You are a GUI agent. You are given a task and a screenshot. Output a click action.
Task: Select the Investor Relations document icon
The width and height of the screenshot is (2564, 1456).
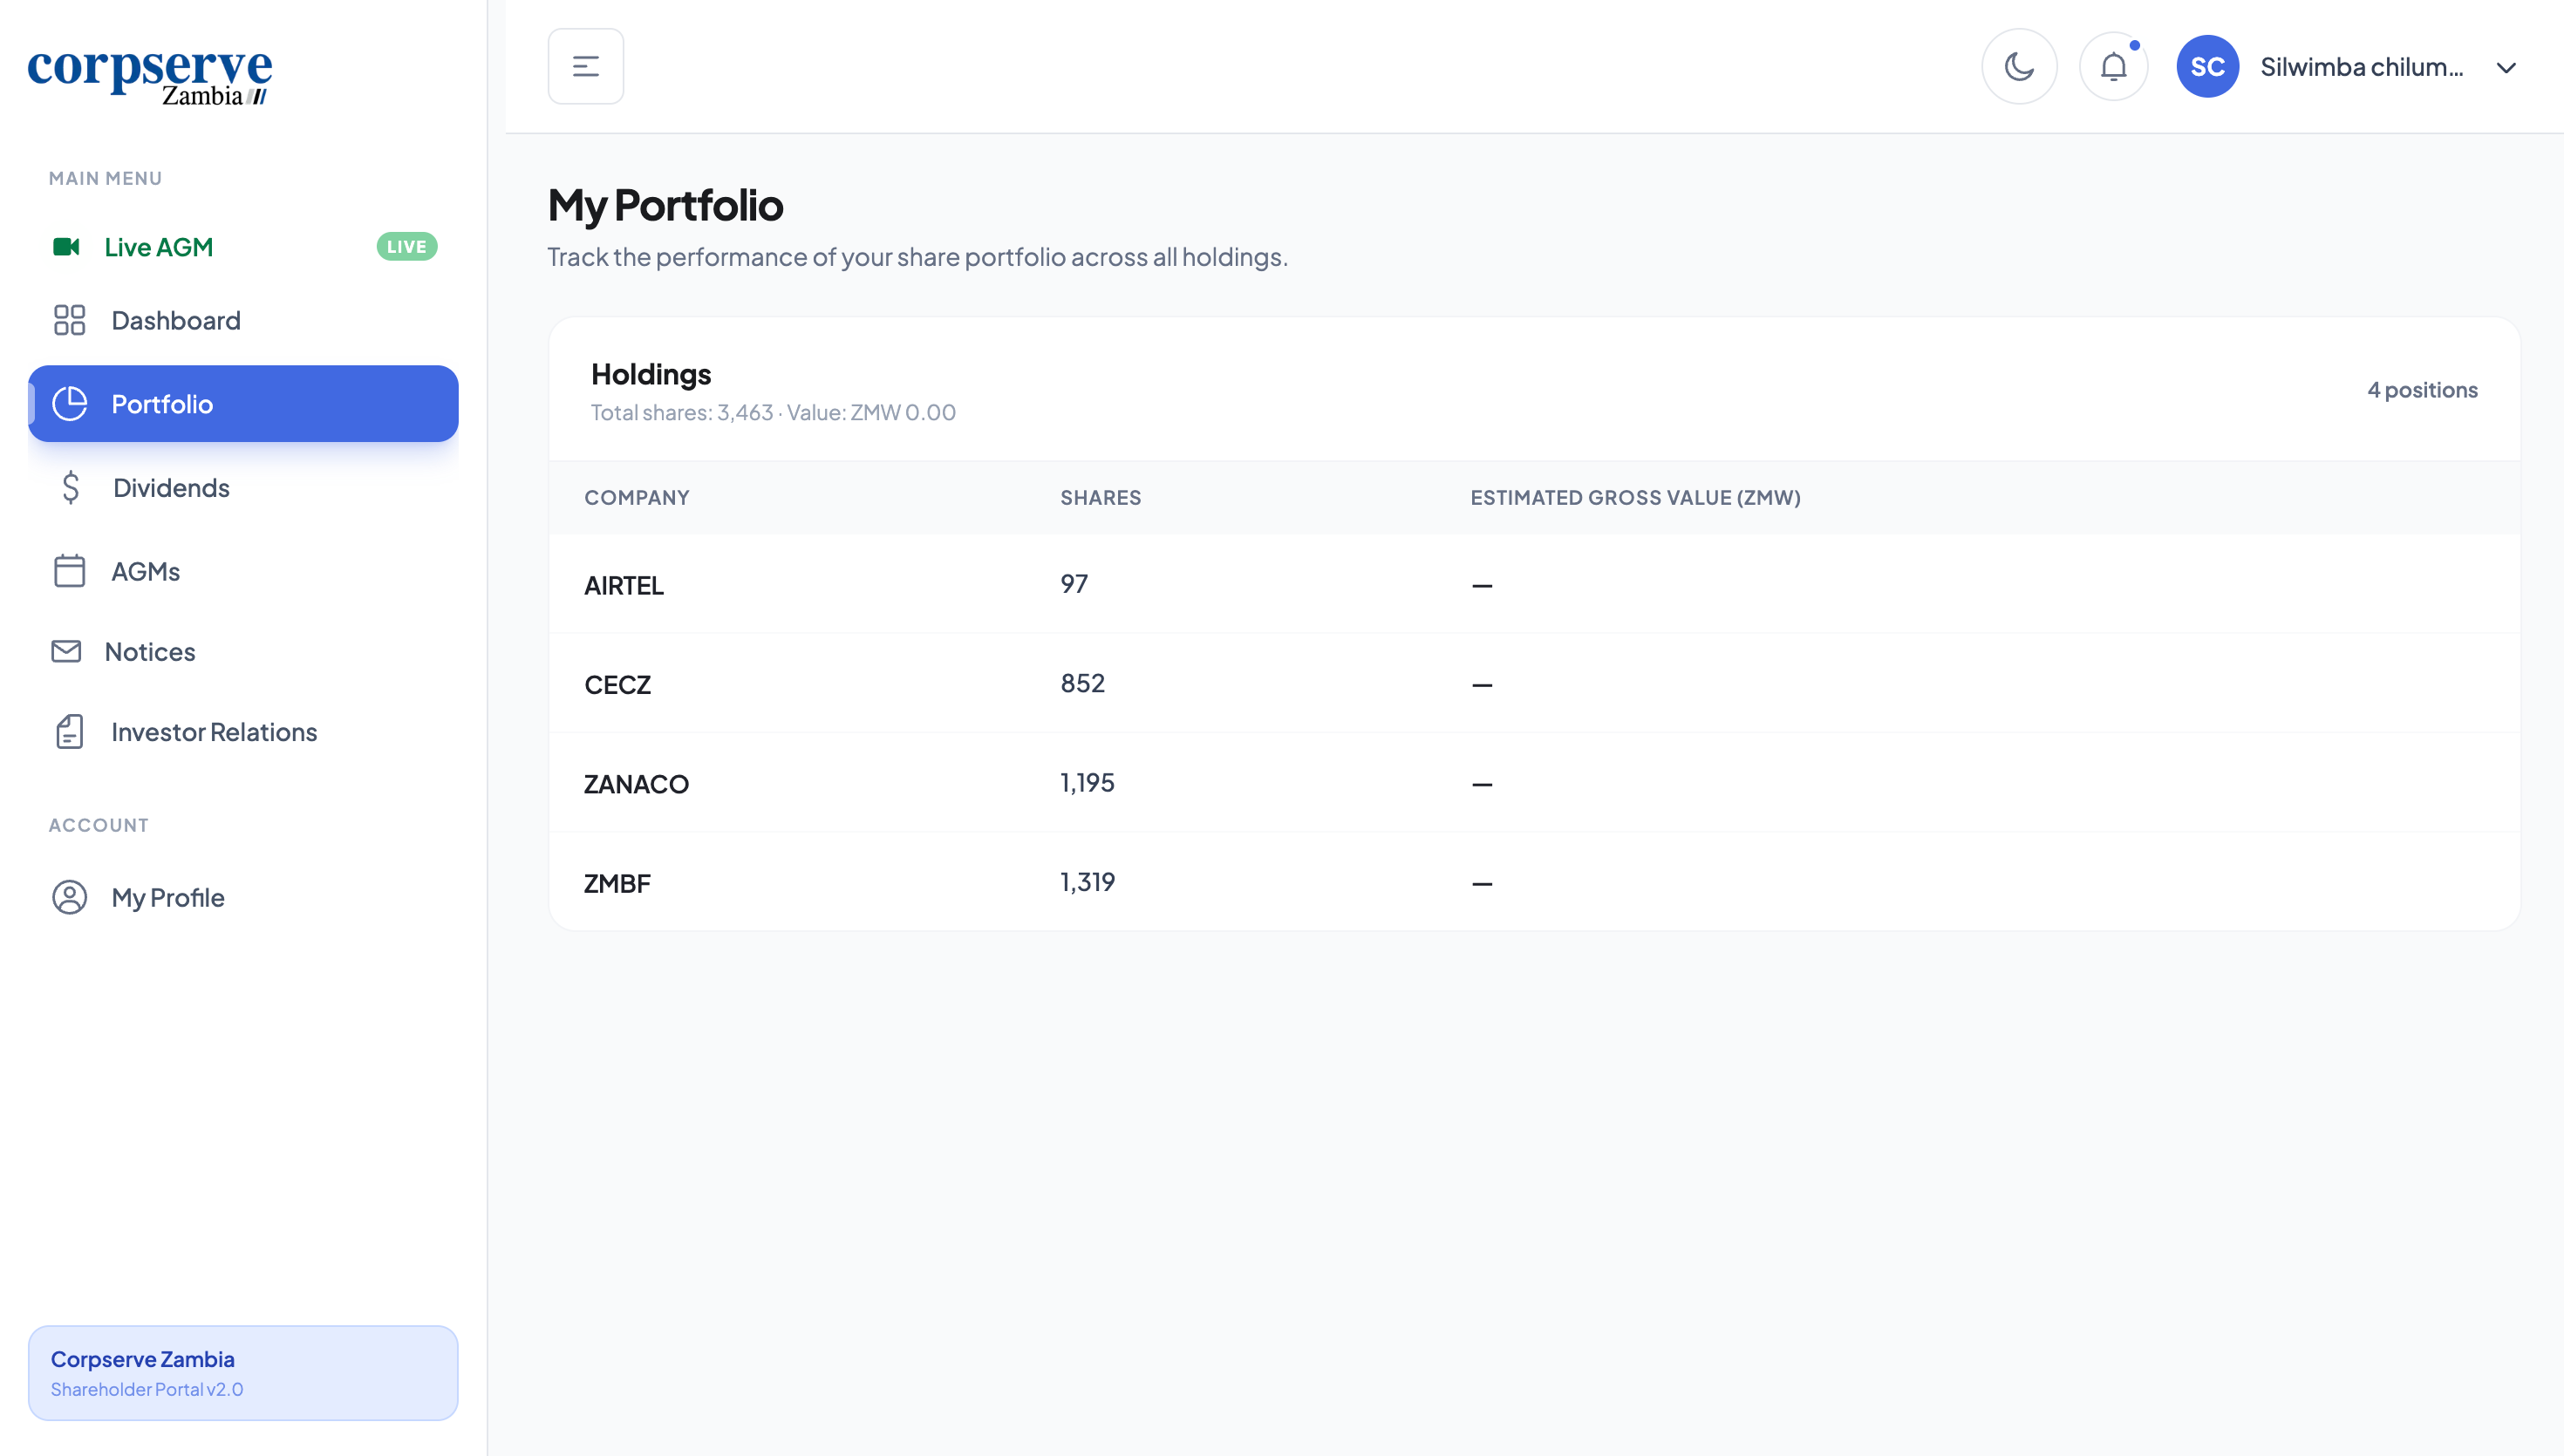68,731
